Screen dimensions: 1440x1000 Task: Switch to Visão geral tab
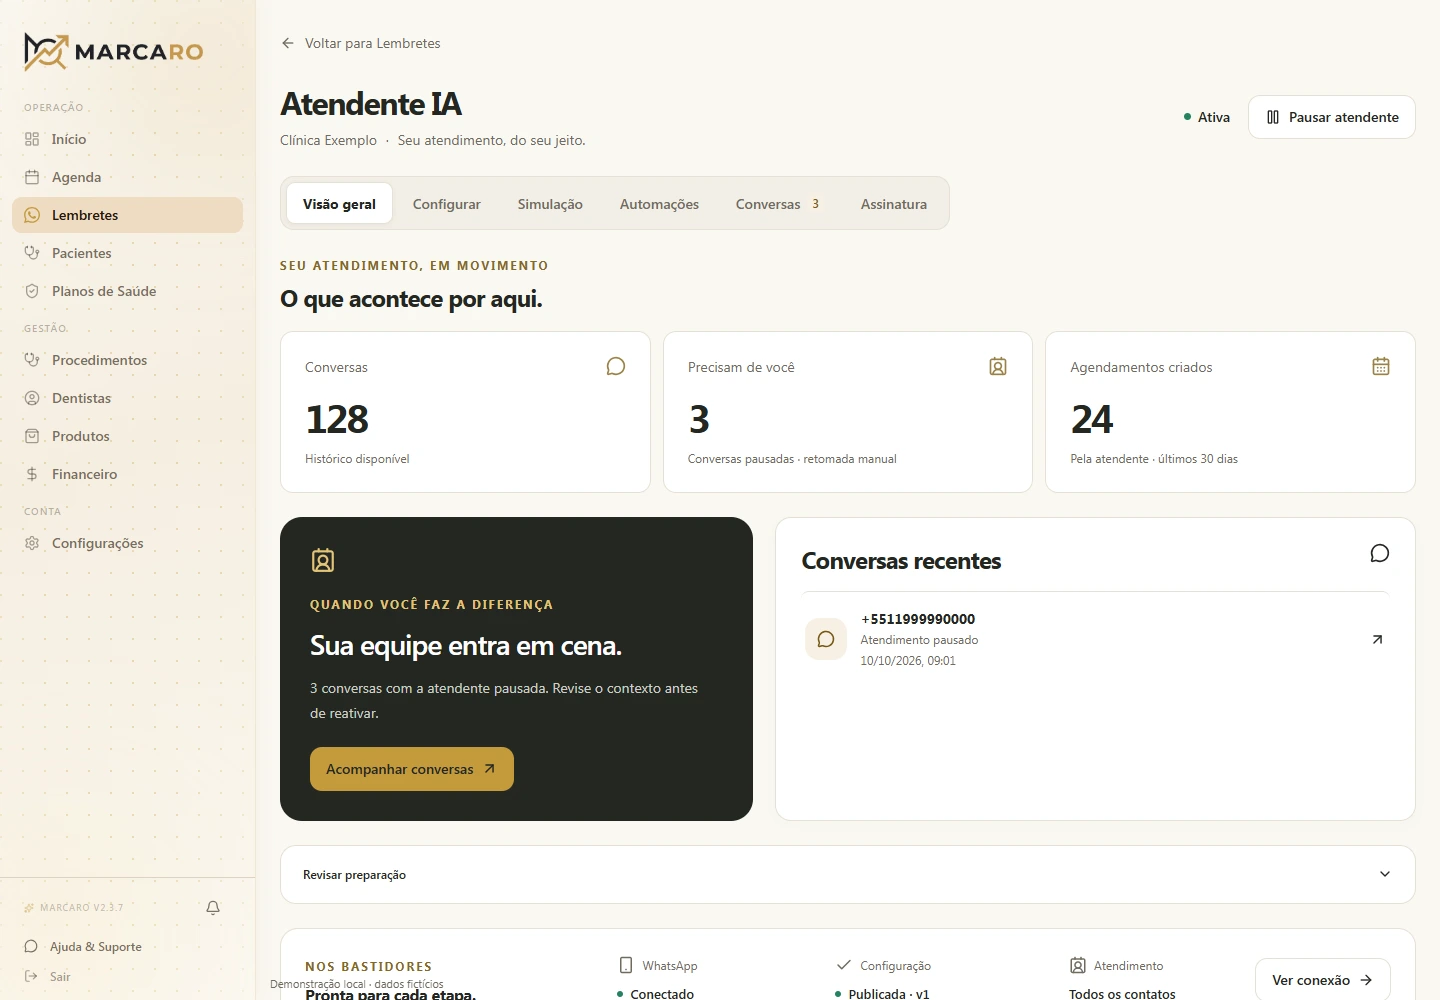[x=339, y=204]
